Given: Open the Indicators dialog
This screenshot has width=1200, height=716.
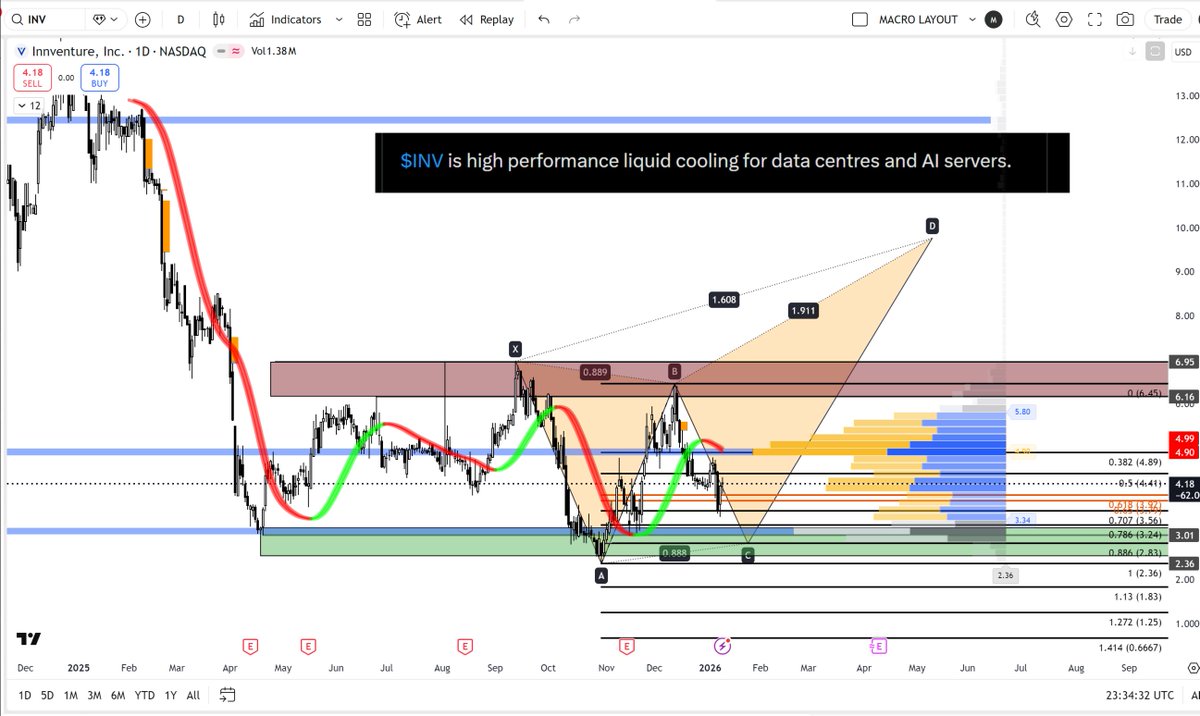Looking at the screenshot, I should tap(286, 19).
